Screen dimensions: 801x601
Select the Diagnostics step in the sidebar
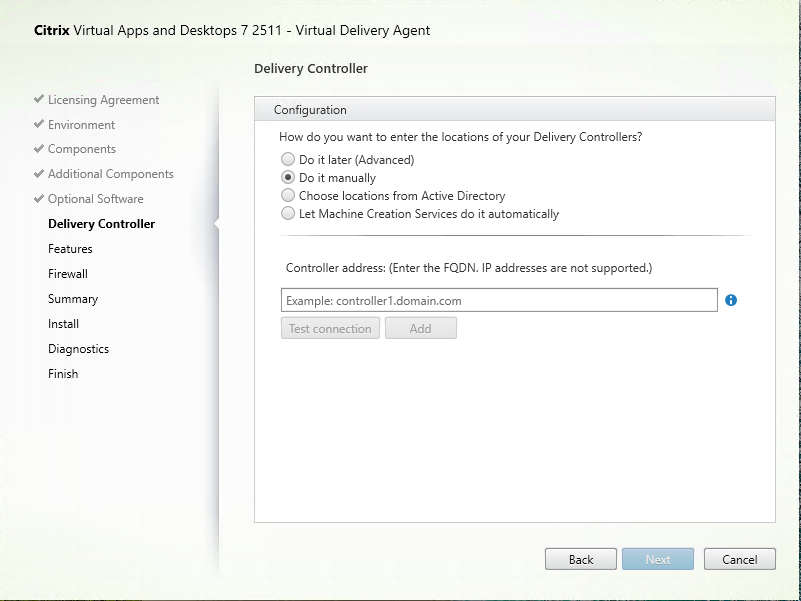tap(78, 349)
